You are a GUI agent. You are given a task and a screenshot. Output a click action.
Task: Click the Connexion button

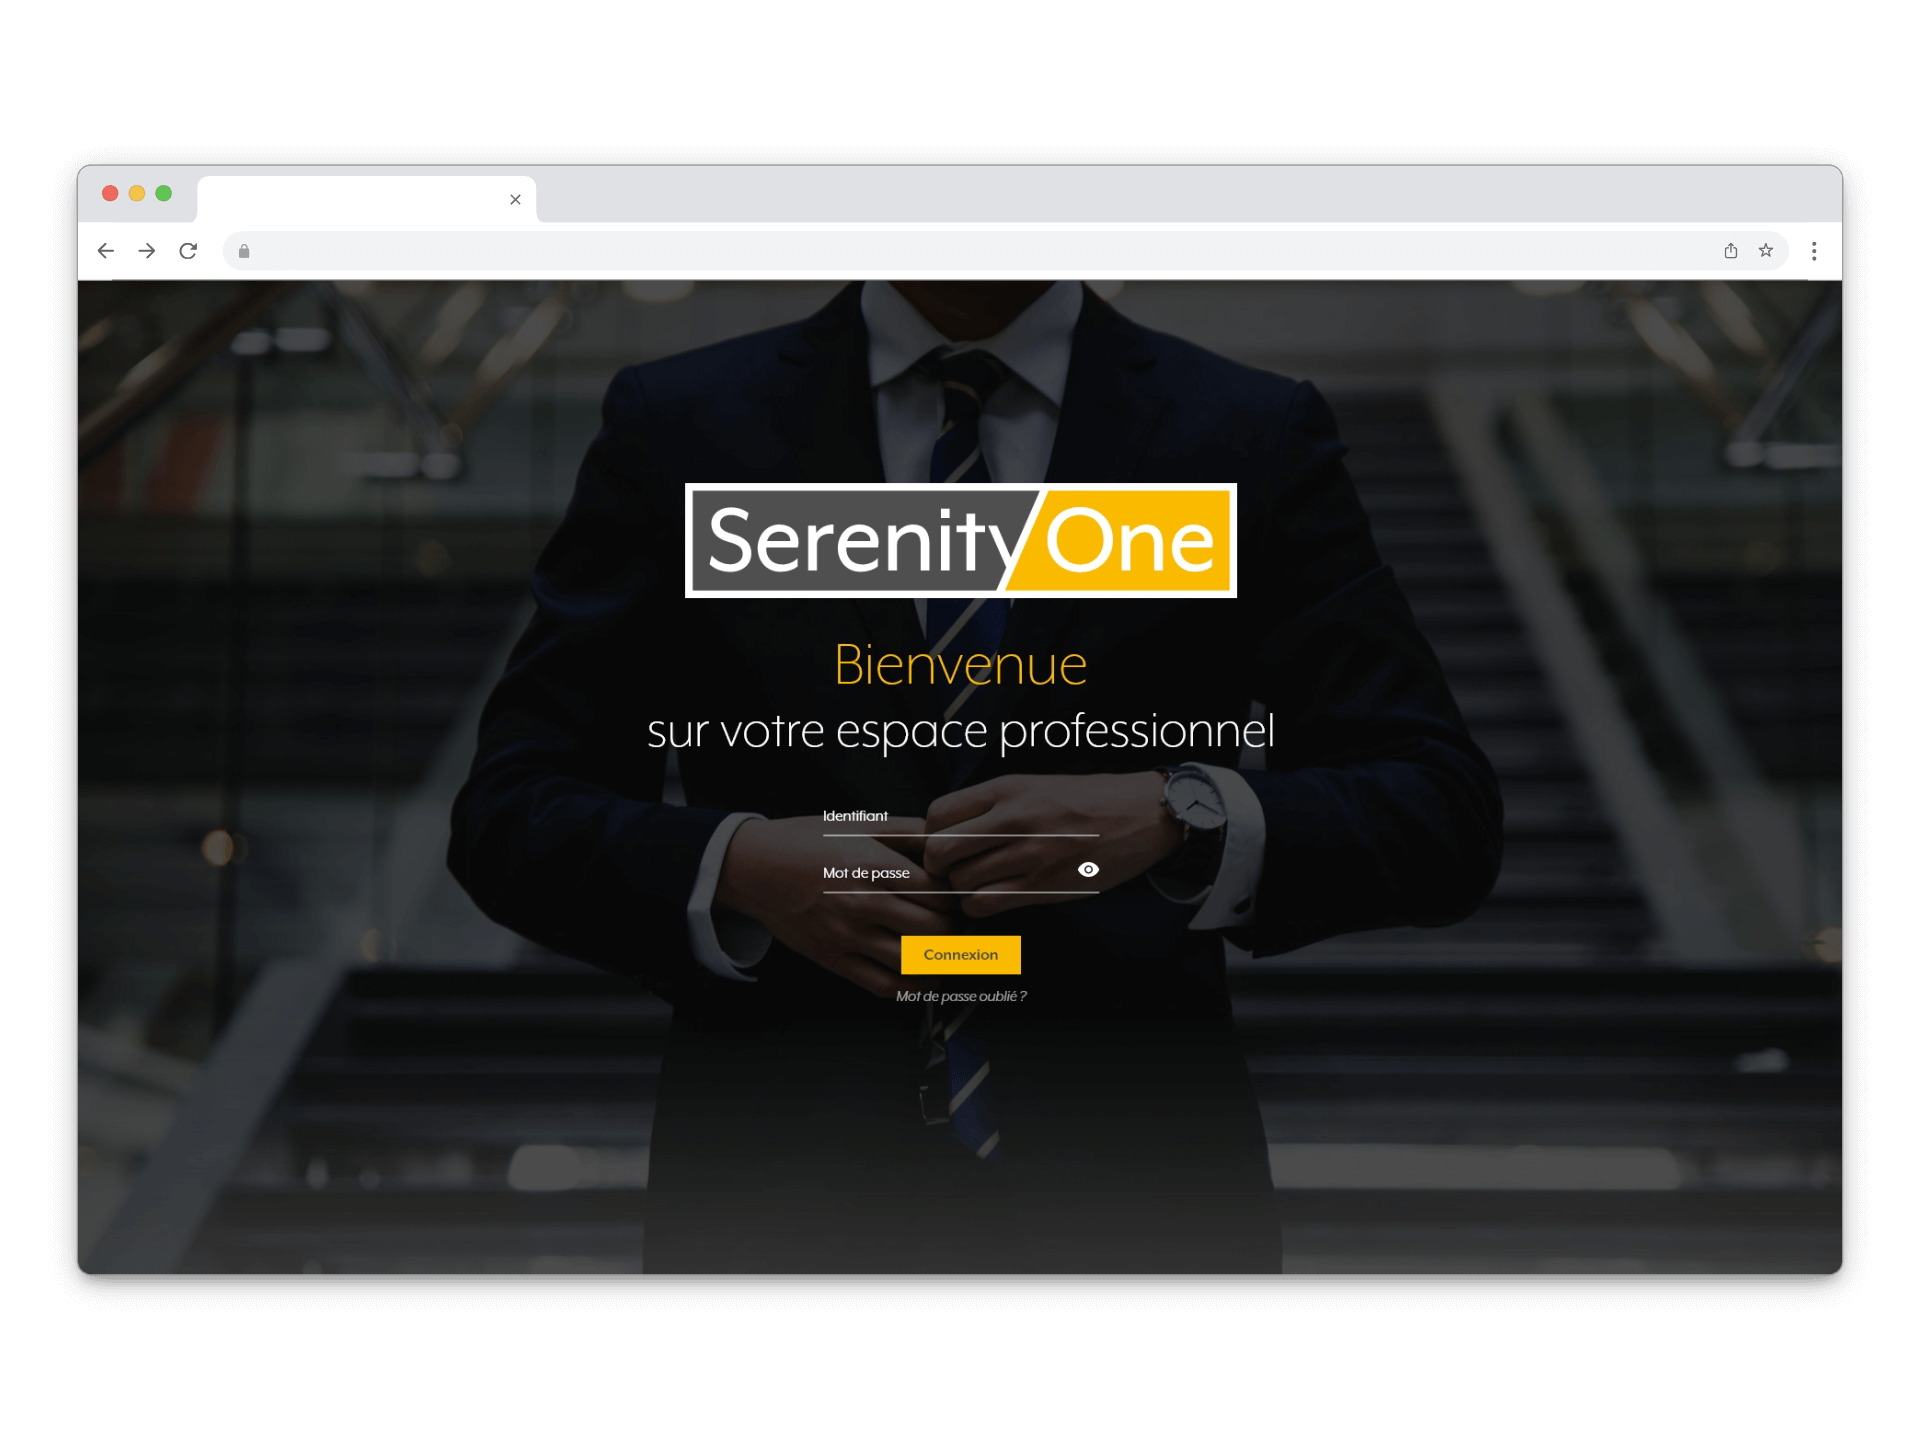pyautogui.click(x=958, y=954)
